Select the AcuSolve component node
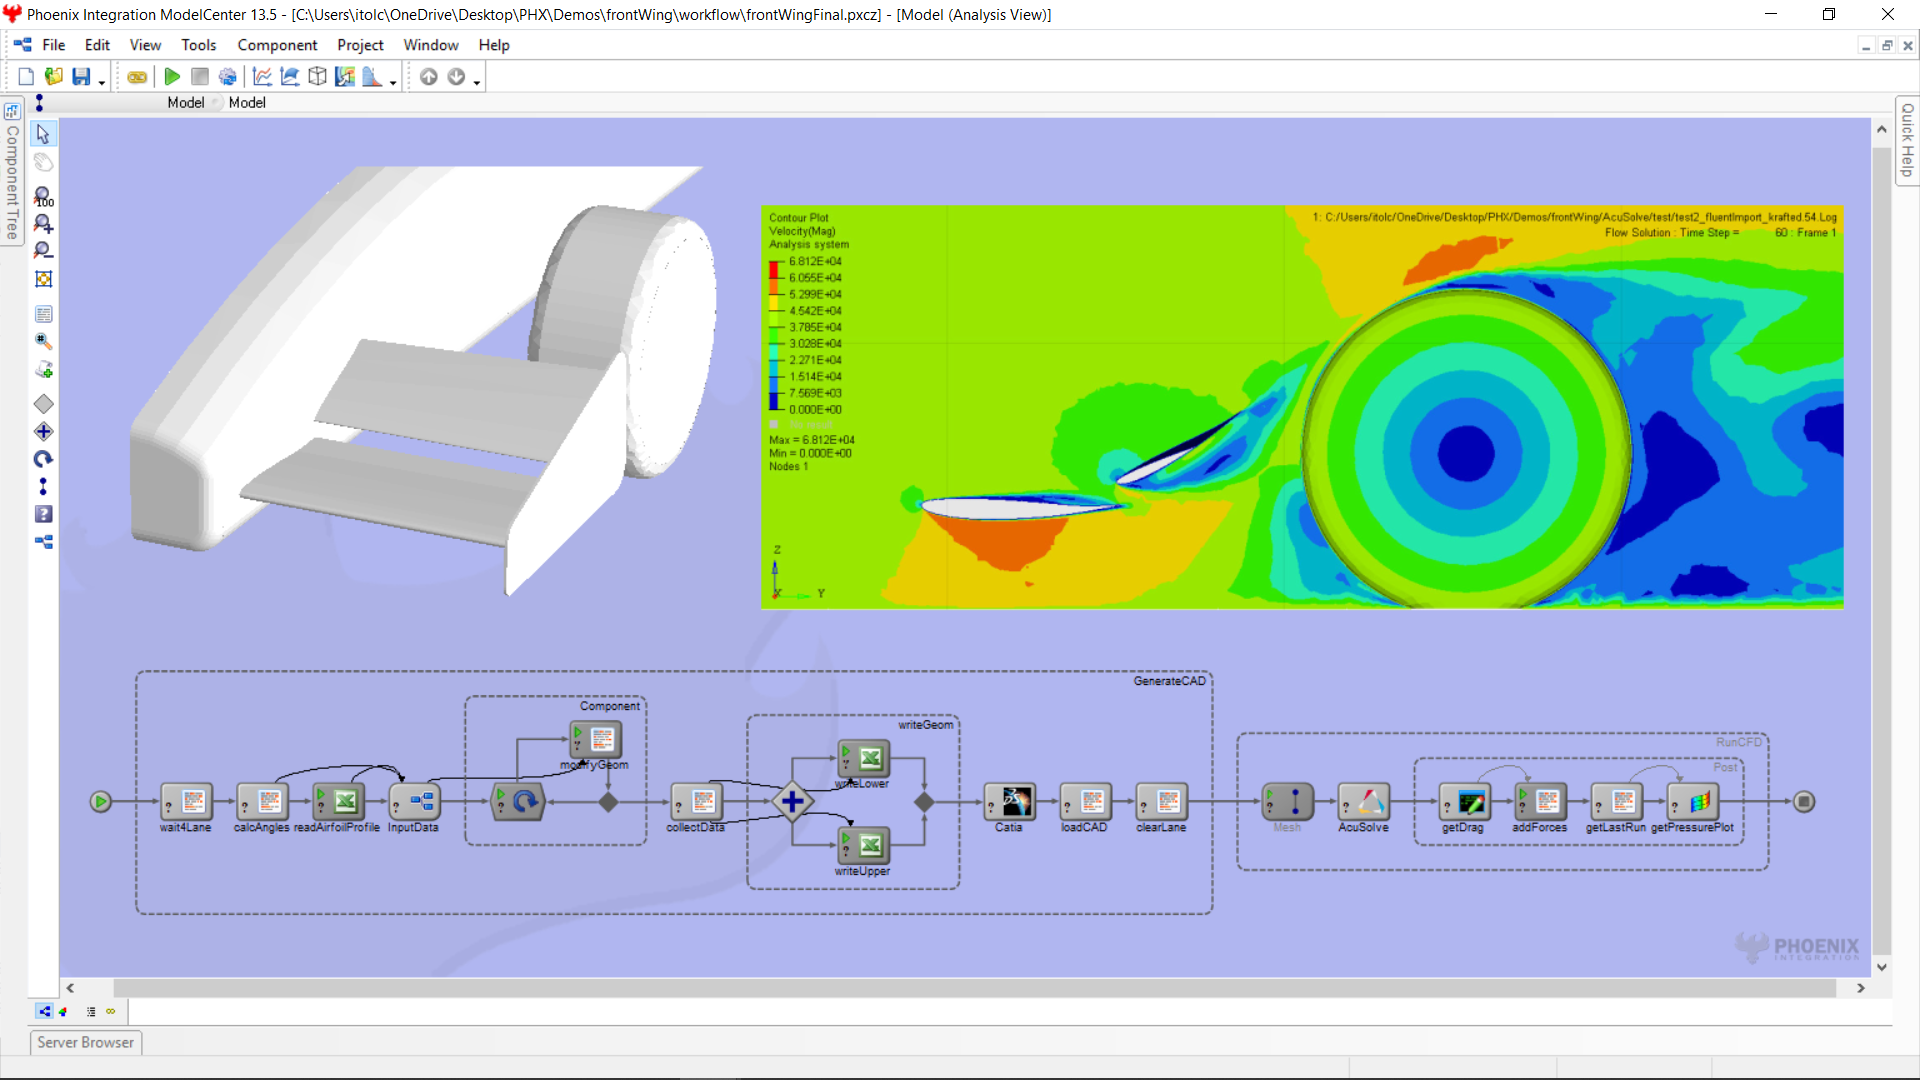This screenshot has height=1080, width=1920. [x=1364, y=801]
